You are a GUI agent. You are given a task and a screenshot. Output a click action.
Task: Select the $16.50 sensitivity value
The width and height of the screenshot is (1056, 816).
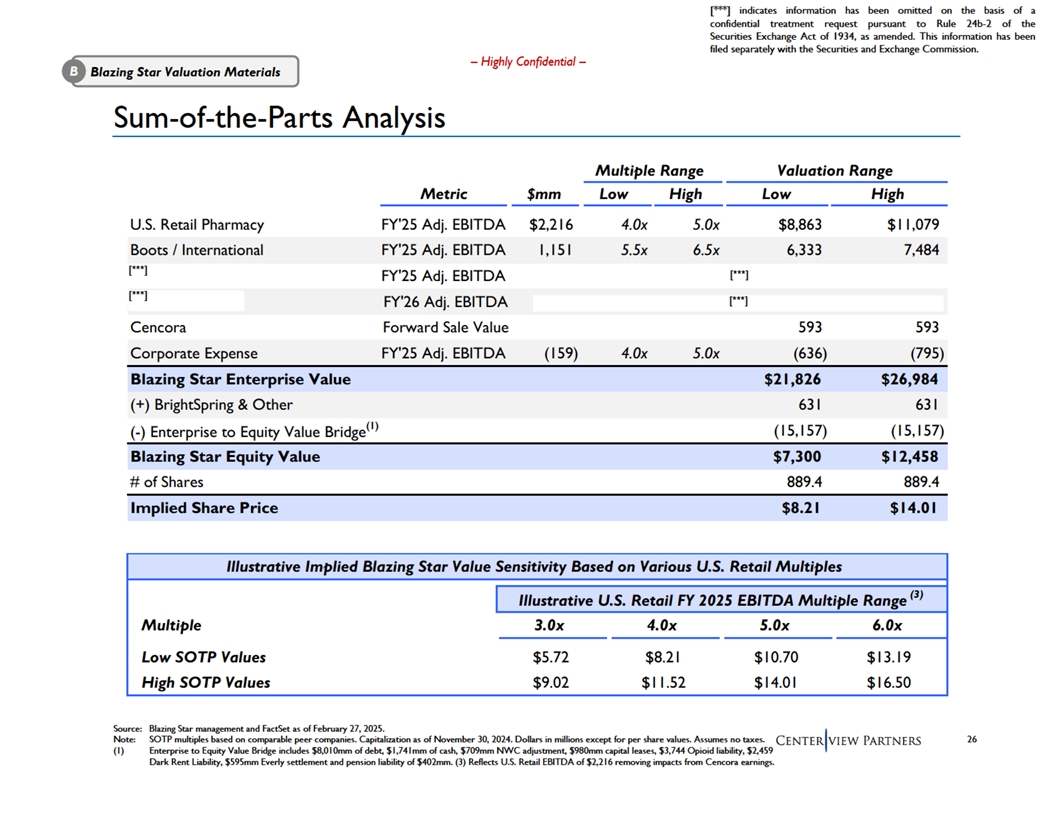click(889, 683)
